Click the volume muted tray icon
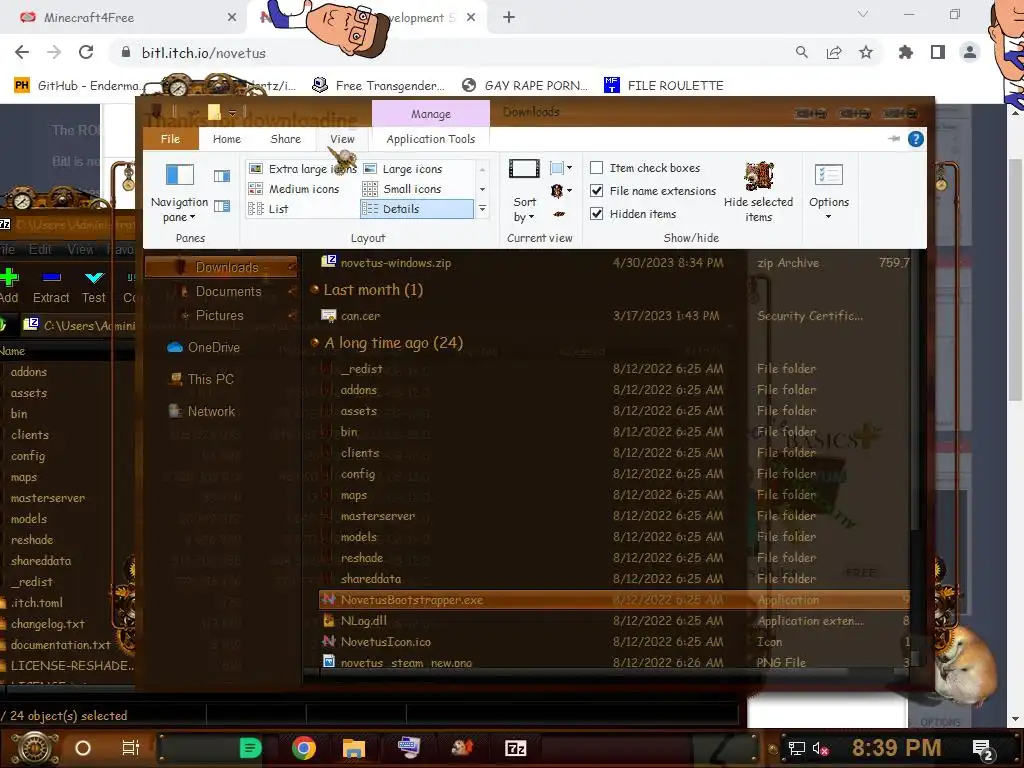 pos(820,748)
